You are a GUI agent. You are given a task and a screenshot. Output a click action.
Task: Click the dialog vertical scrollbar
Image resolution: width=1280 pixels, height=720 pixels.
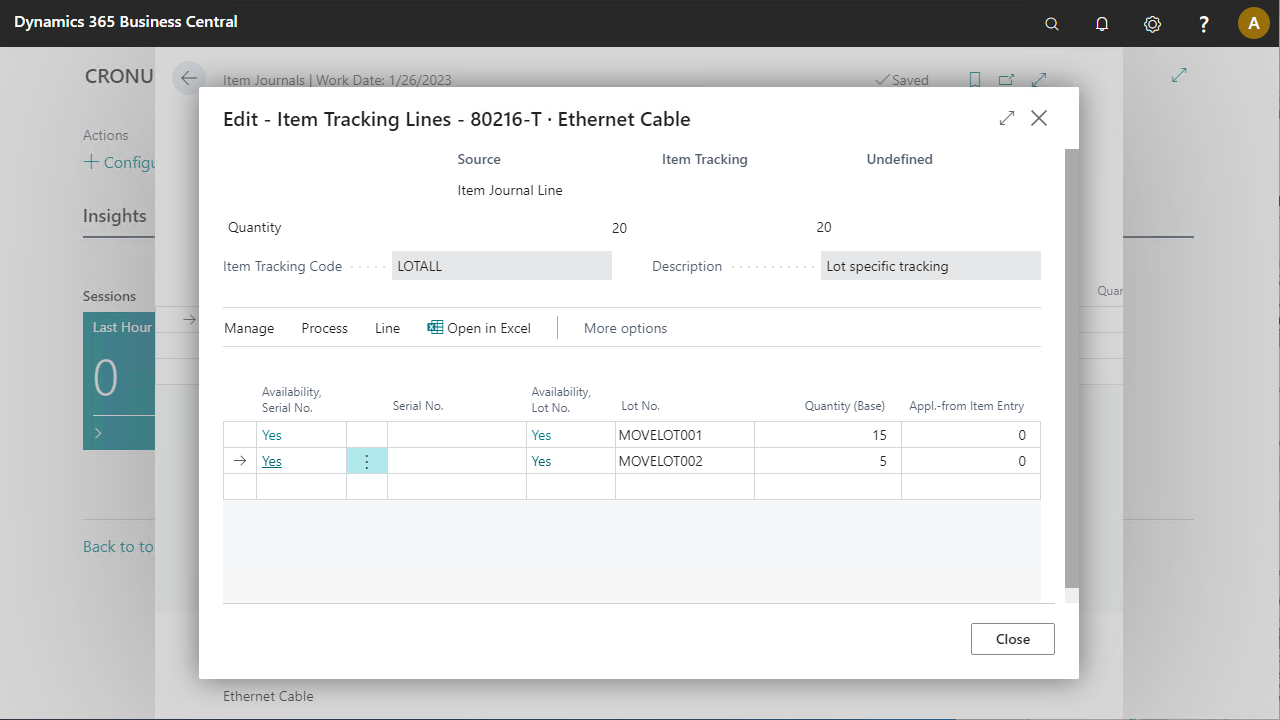point(1072,368)
